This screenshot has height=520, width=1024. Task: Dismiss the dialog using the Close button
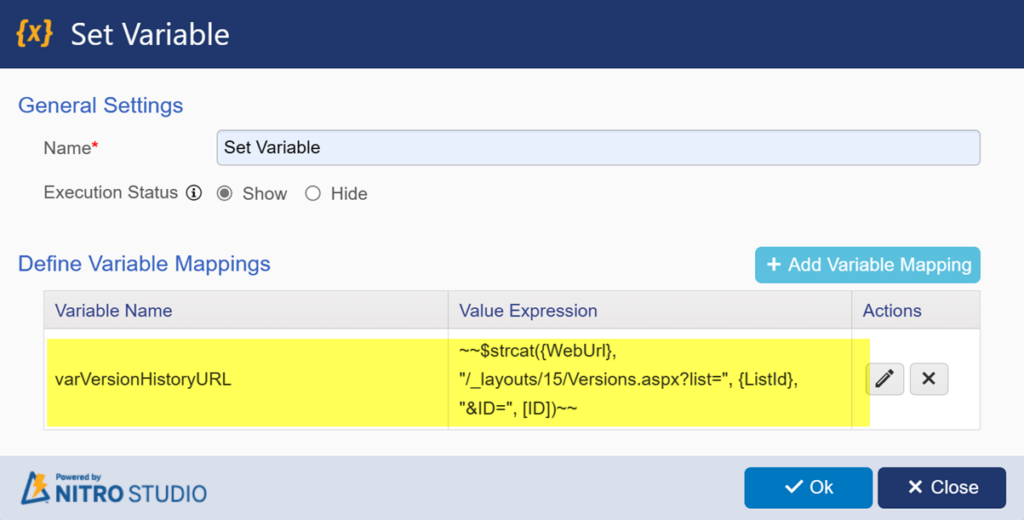coord(941,487)
